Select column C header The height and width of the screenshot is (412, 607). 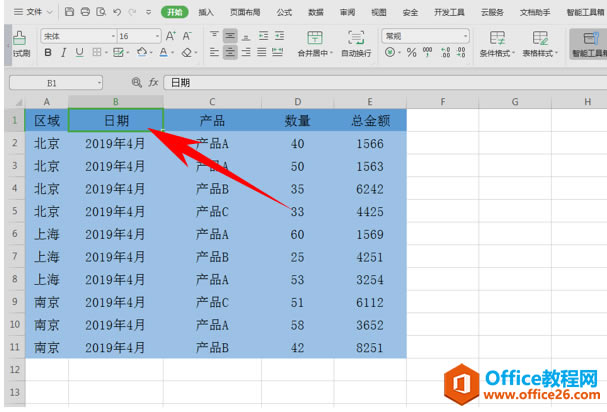point(212,102)
